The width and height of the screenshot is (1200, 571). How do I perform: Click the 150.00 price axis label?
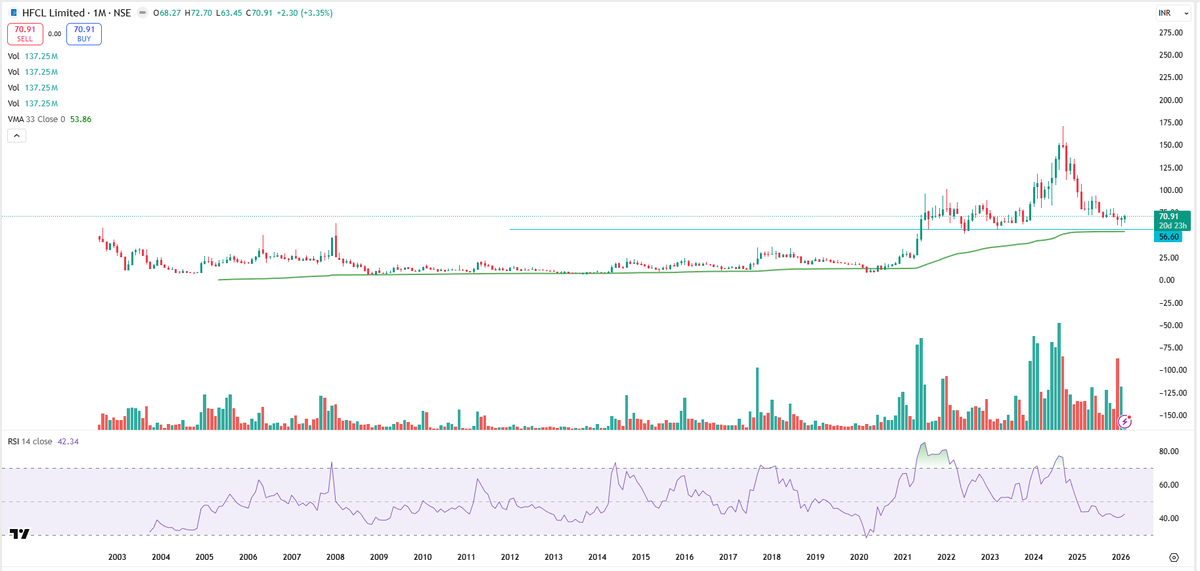tap(1171, 145)
